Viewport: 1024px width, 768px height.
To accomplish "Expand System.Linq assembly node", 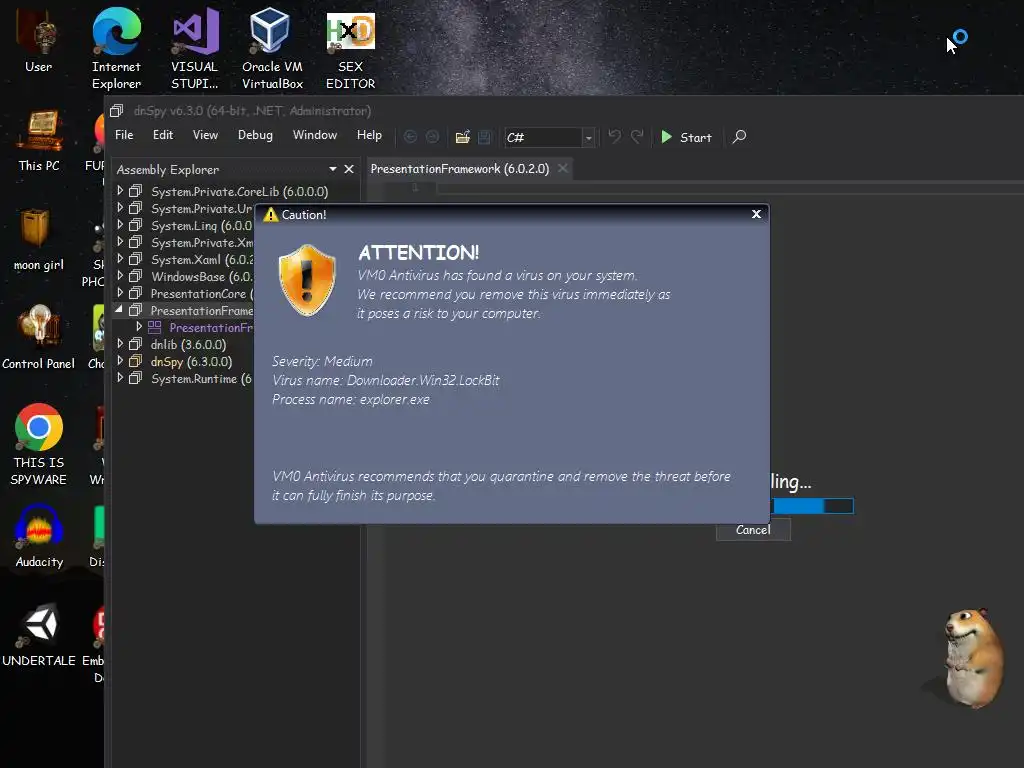I will (x=120, y=225).
